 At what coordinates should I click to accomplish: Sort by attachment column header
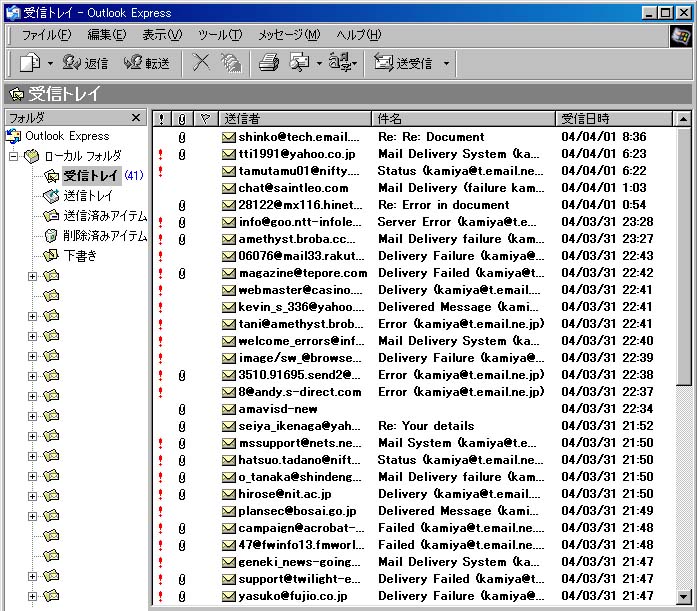[182, 119]
